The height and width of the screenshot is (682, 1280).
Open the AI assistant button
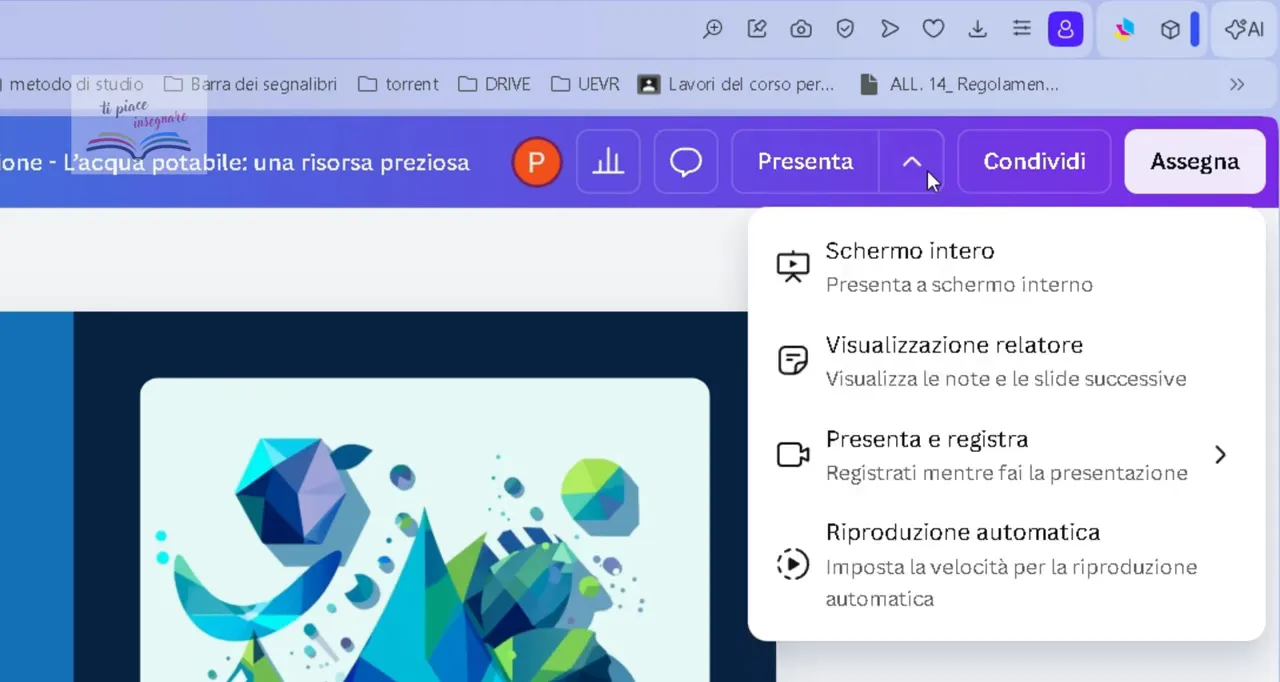point(1245,29)
